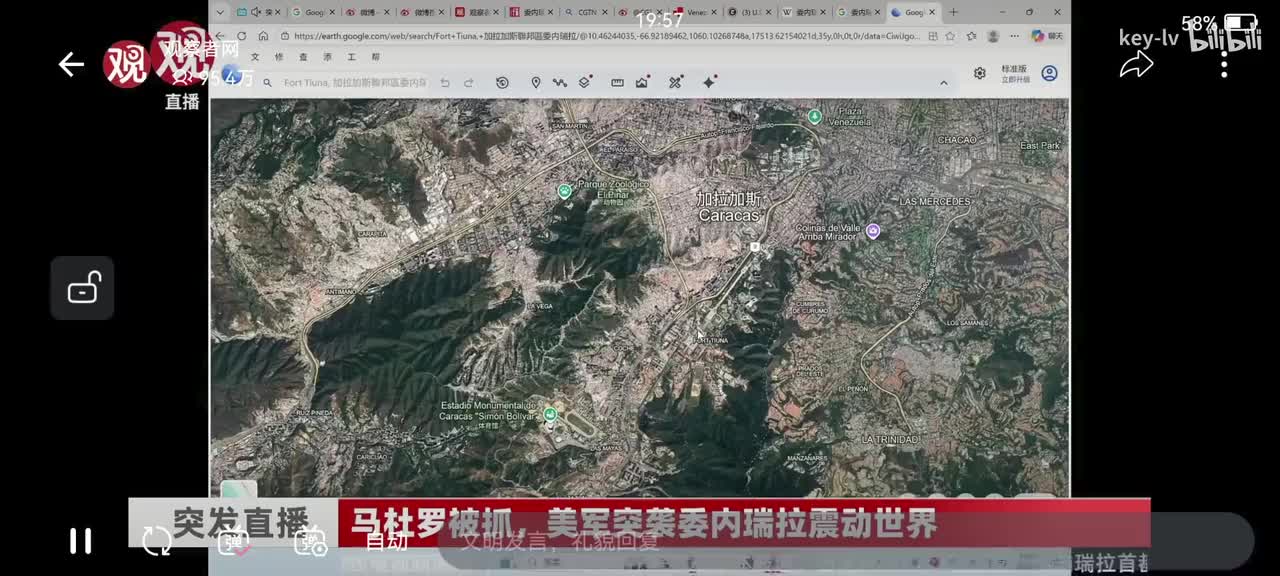Tap the back arrow of the video player

coord(71,65)
